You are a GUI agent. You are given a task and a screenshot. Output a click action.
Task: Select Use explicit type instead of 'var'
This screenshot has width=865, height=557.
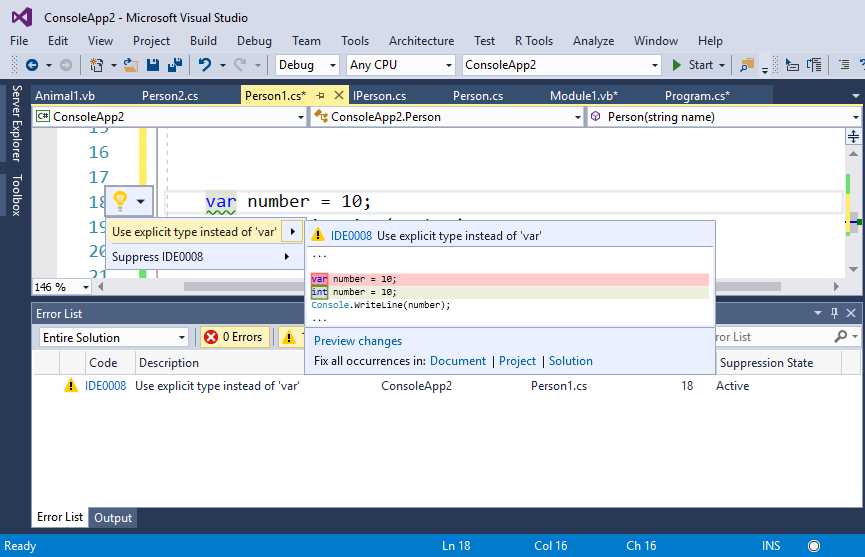(x=194, y=232)
